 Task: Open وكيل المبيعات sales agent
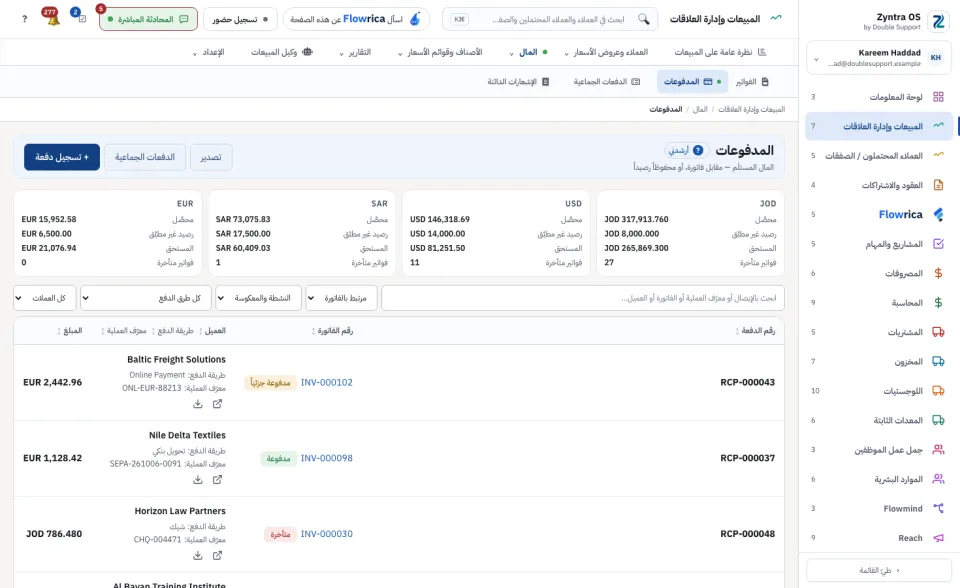(x=282, y=52)
